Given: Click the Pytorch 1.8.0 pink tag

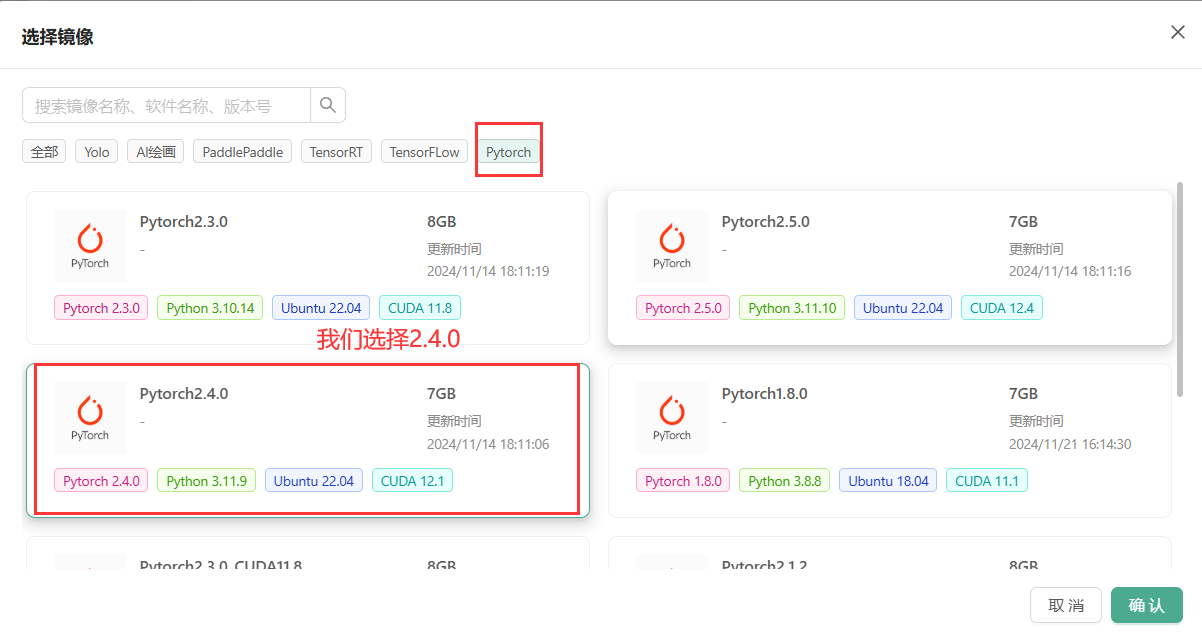Looking at the screenshot, I should [683, 481].
